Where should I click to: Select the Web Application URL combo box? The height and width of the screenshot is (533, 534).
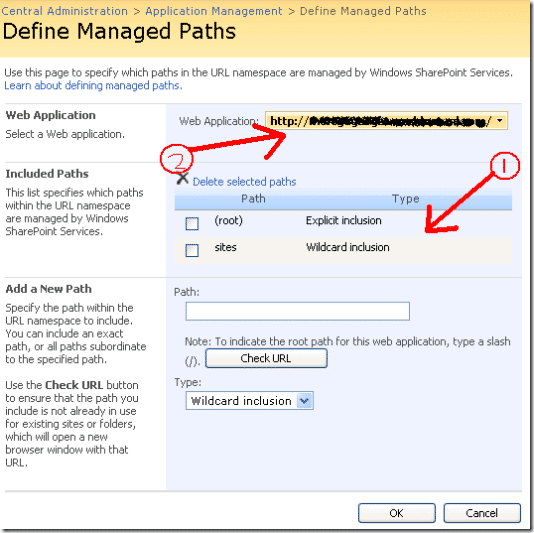coord(386,121)
